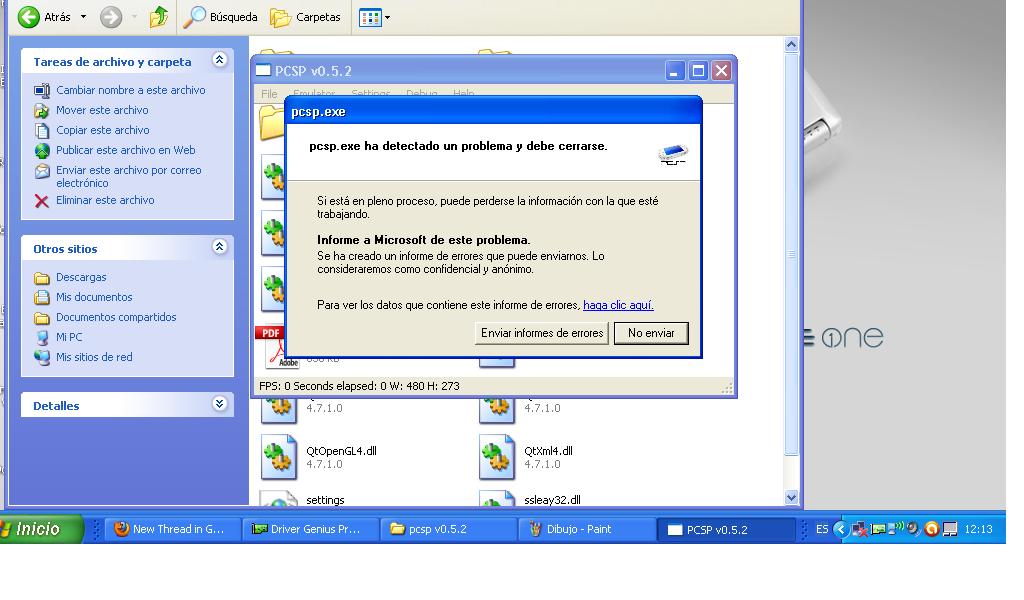Screen dimensions: 1024x600
Task: Select the Adobe PDF file icon
Action: coord(277,347)
